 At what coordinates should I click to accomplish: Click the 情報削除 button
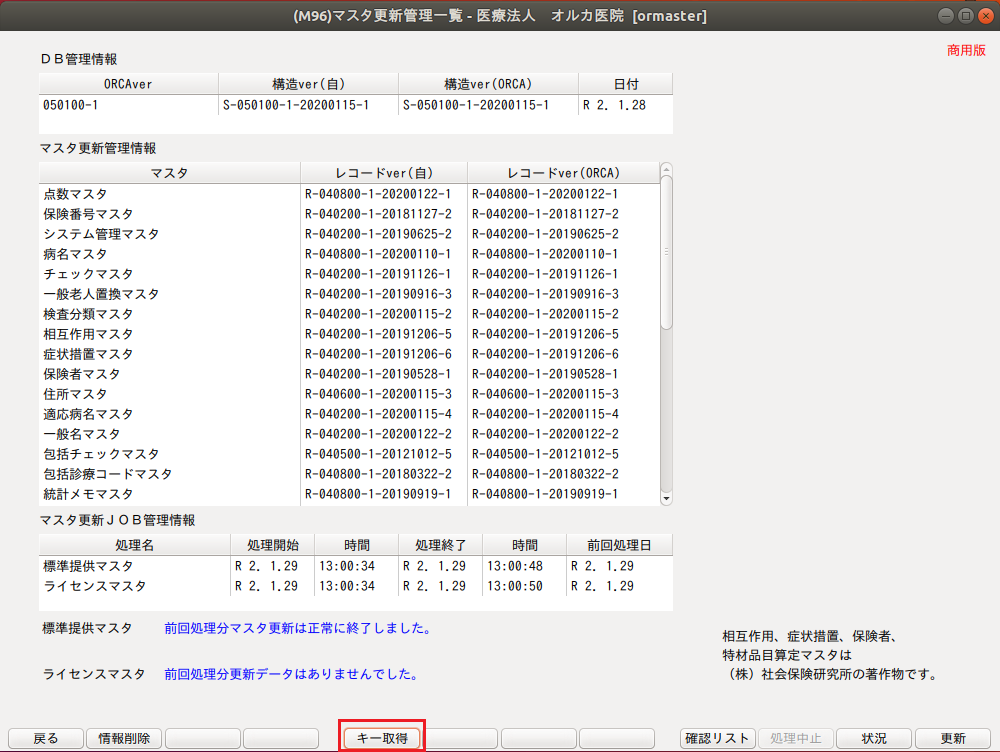pyautogui.click(x=123, y=738)
